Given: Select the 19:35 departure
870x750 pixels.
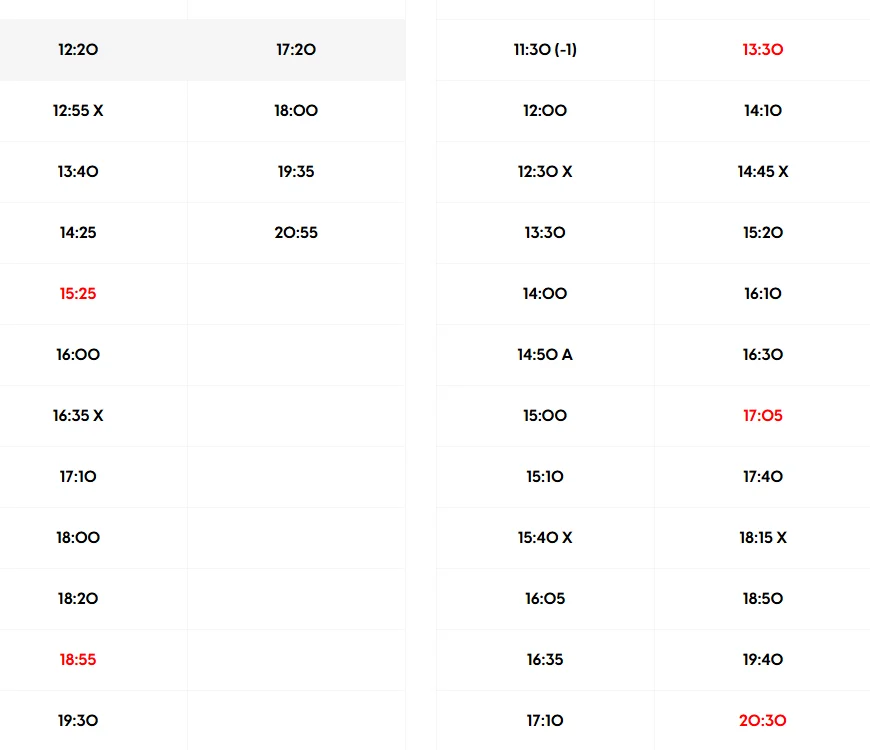Looking at the screenshot, I should click(296, 172).
